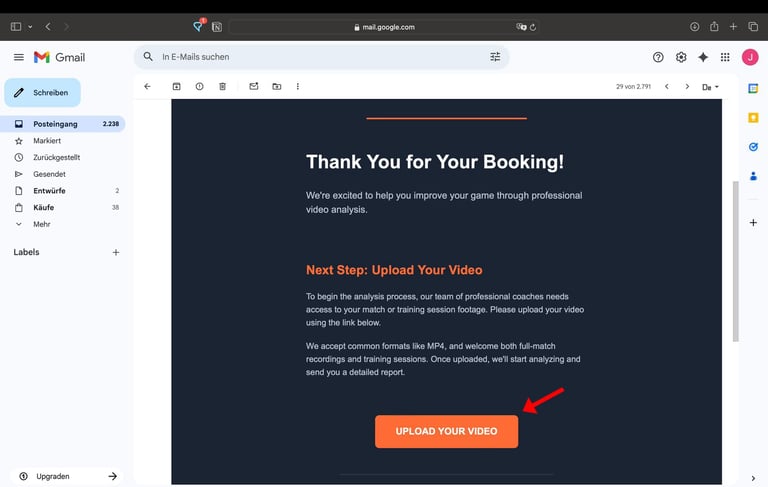
Task: Open Gemini sparkle icon in header
Action: click(x=703, y=57)
